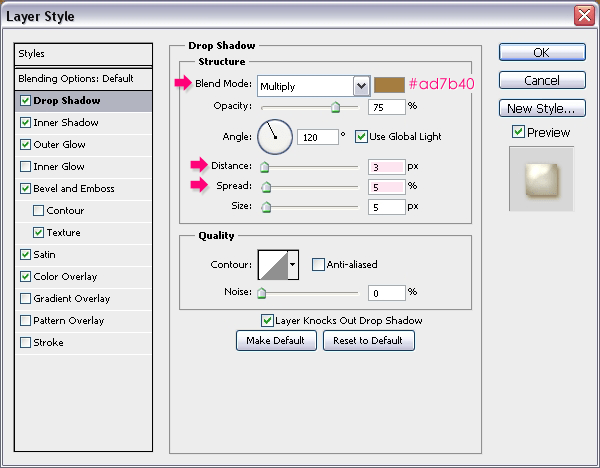Uncheck Layer Knocks Out Drop Shadow
600x468 pixels.
click(x=267, y=321)
